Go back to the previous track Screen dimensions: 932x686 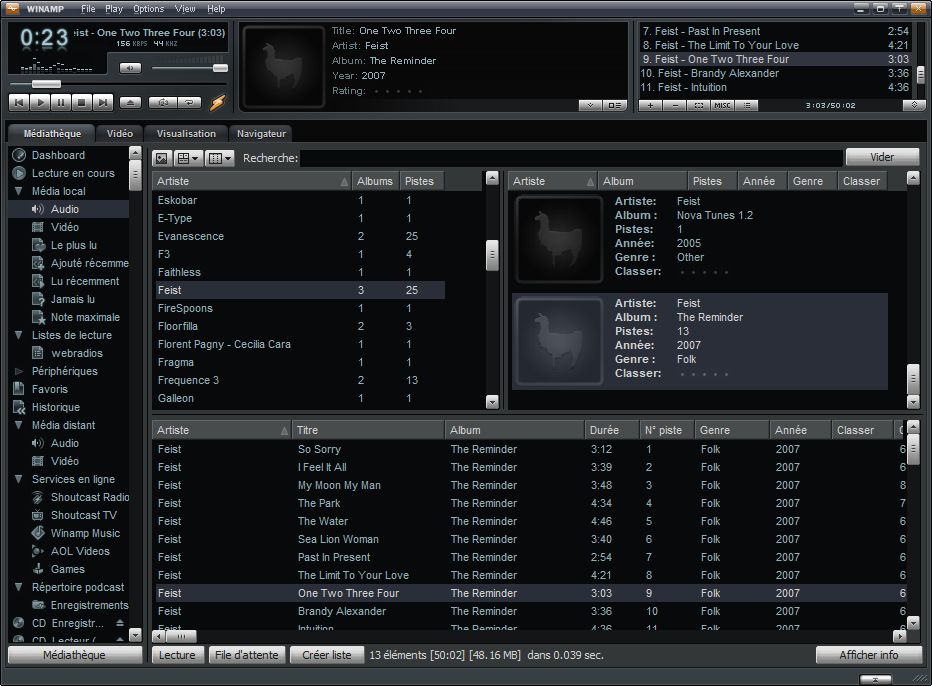pos(19,102)
